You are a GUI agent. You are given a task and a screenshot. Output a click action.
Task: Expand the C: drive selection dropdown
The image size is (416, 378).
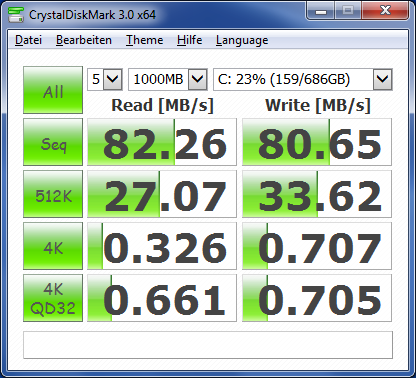click(x=303, y=79)
